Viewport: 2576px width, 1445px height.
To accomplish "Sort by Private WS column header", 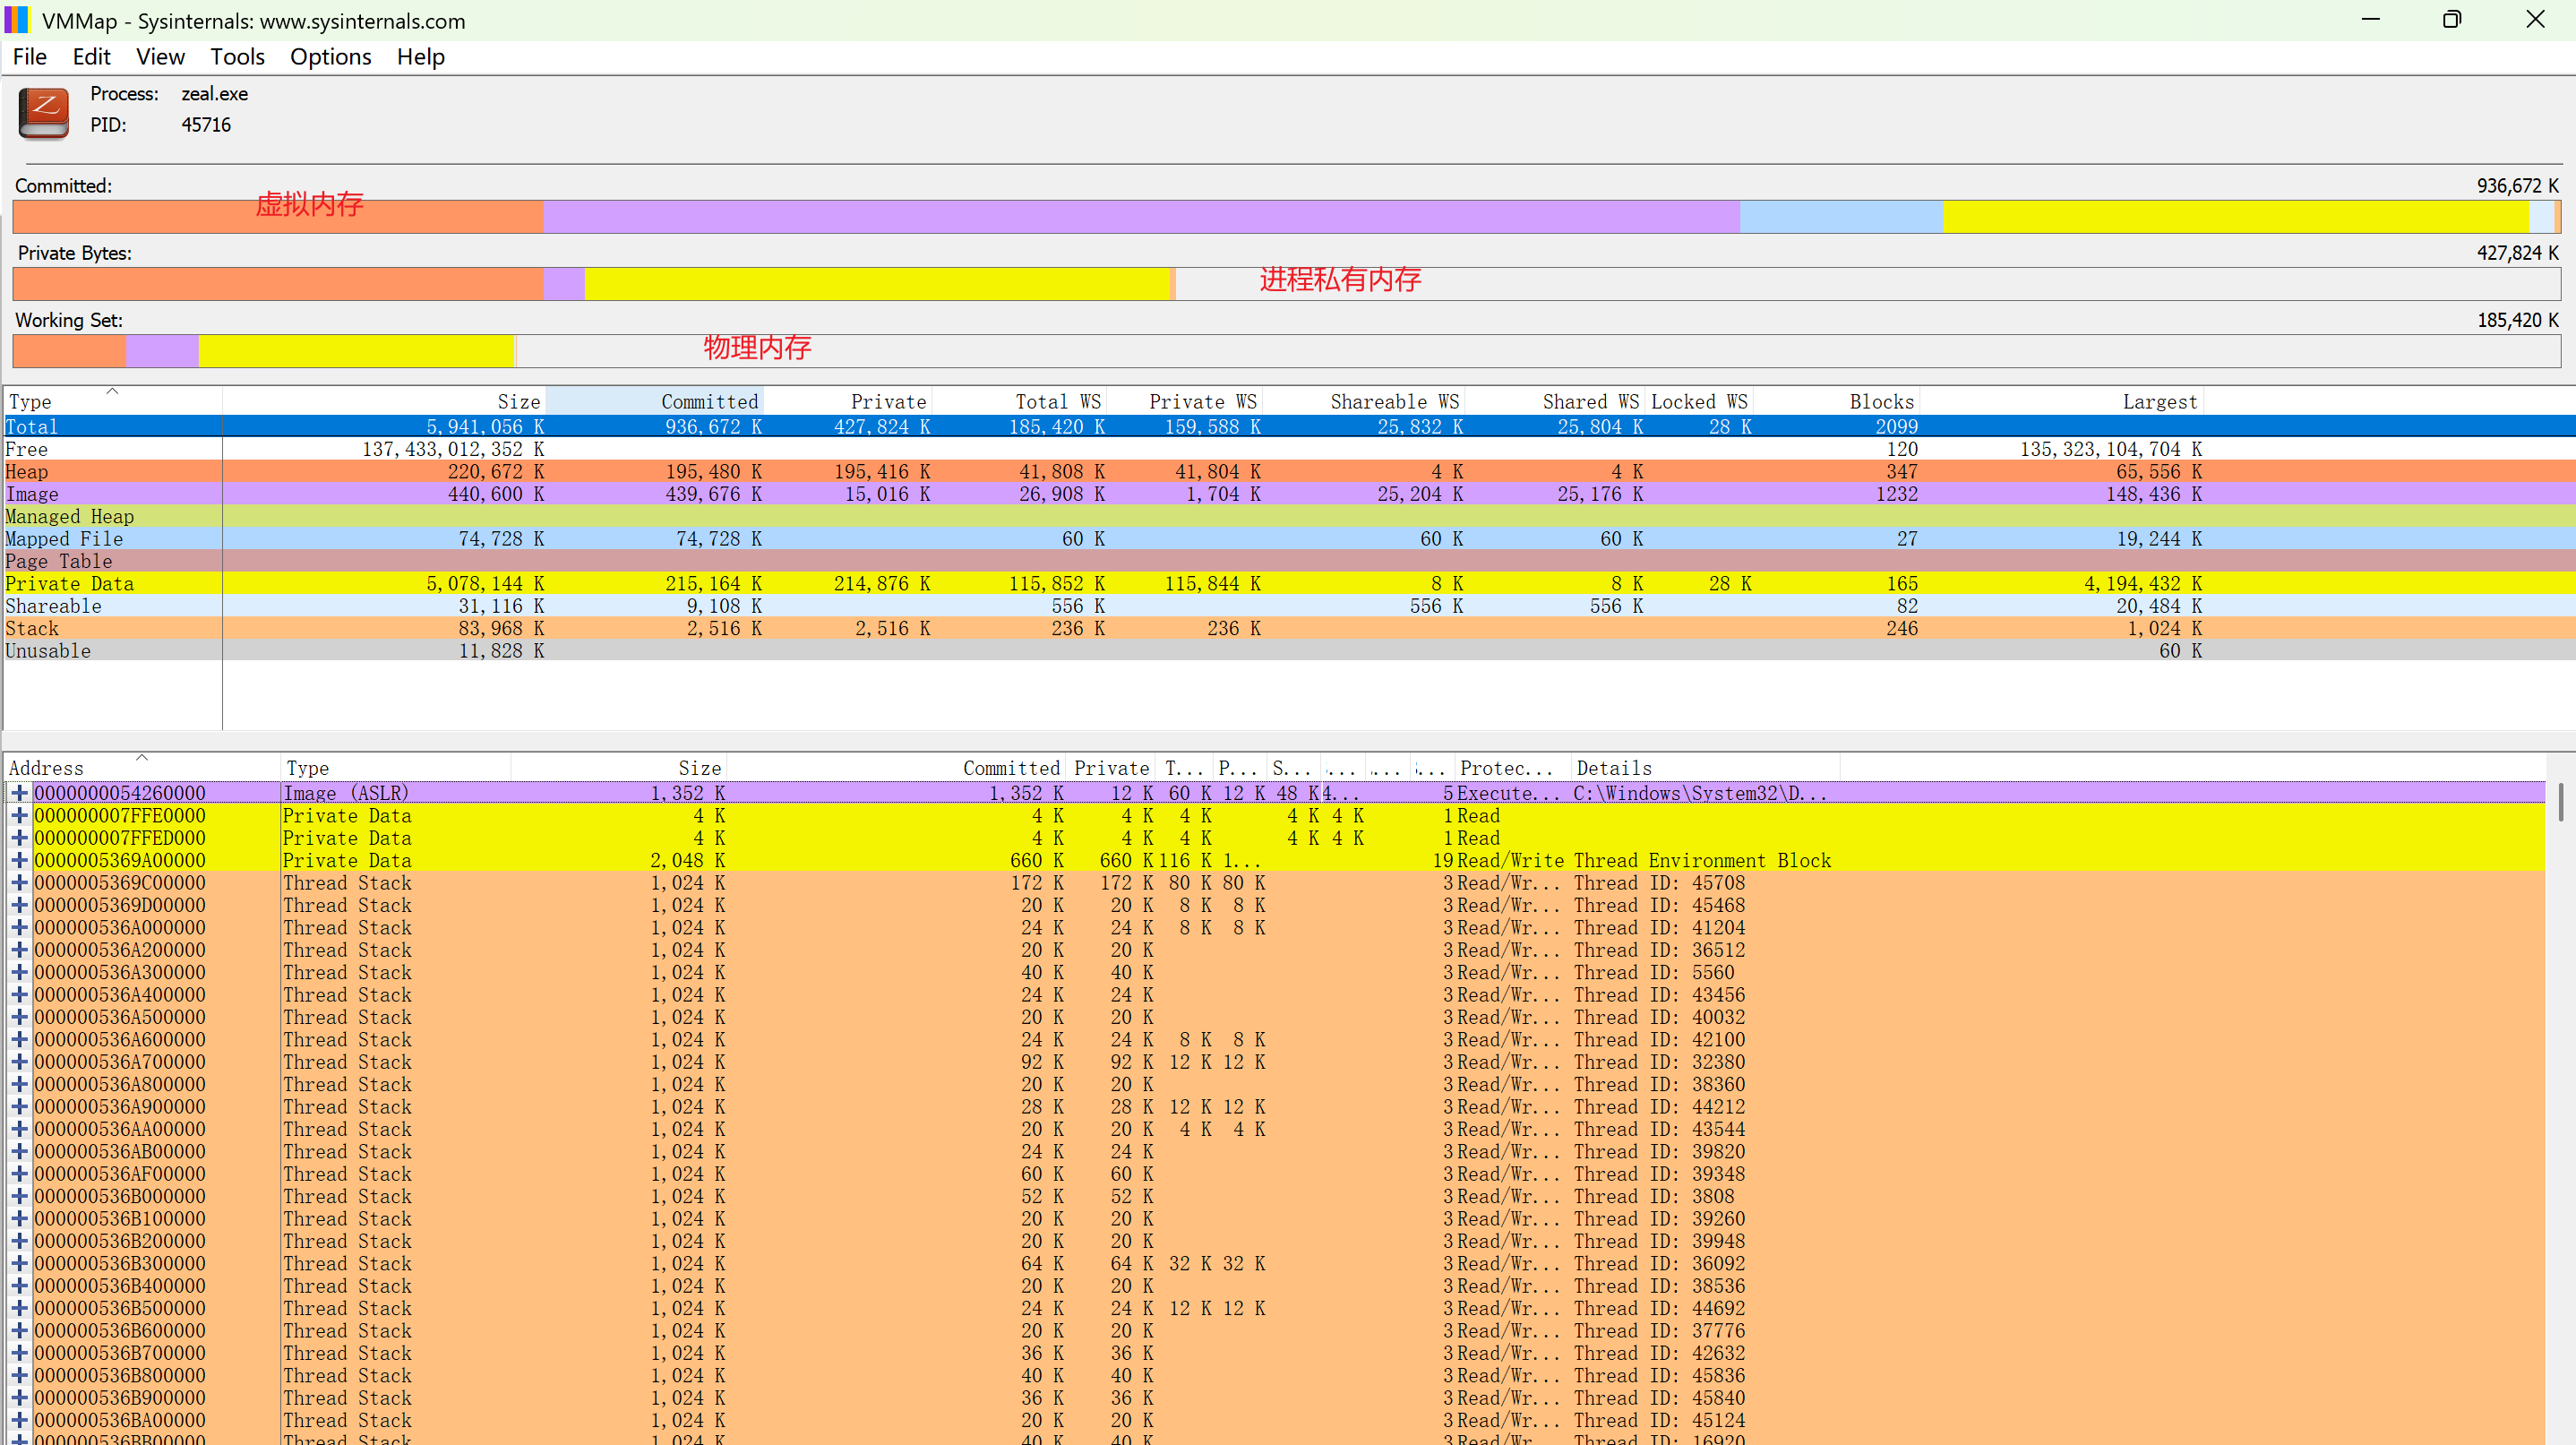I will (x=1202, y=402).
